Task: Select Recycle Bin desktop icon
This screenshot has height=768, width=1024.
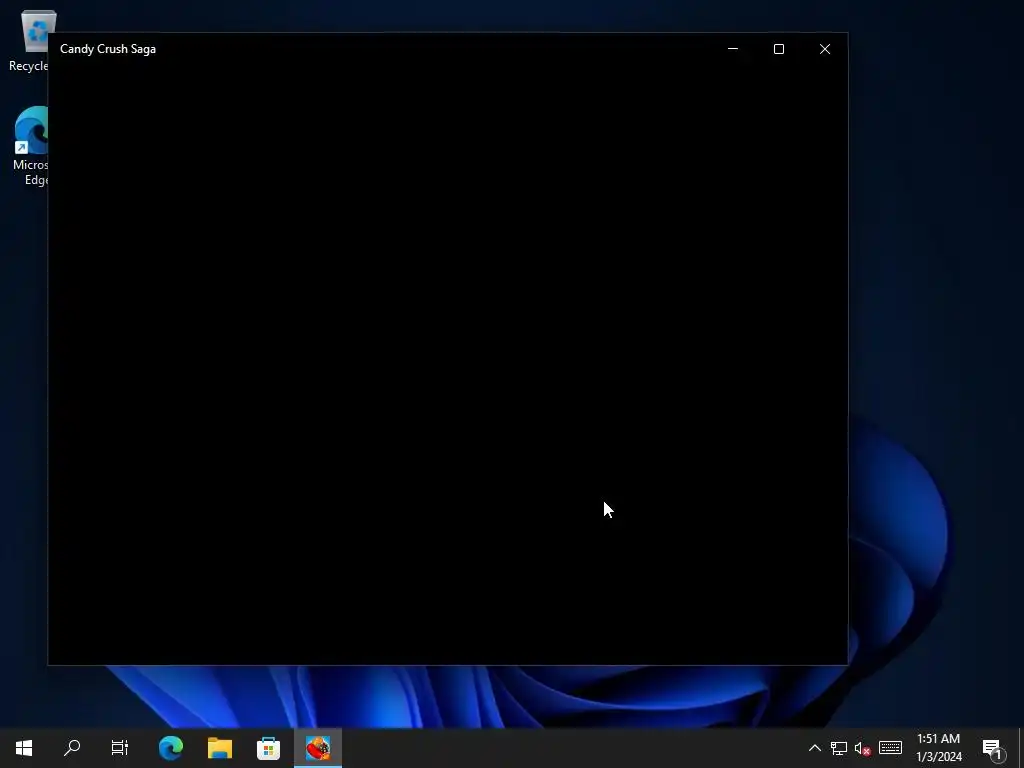Action: [x=29, y=41]
